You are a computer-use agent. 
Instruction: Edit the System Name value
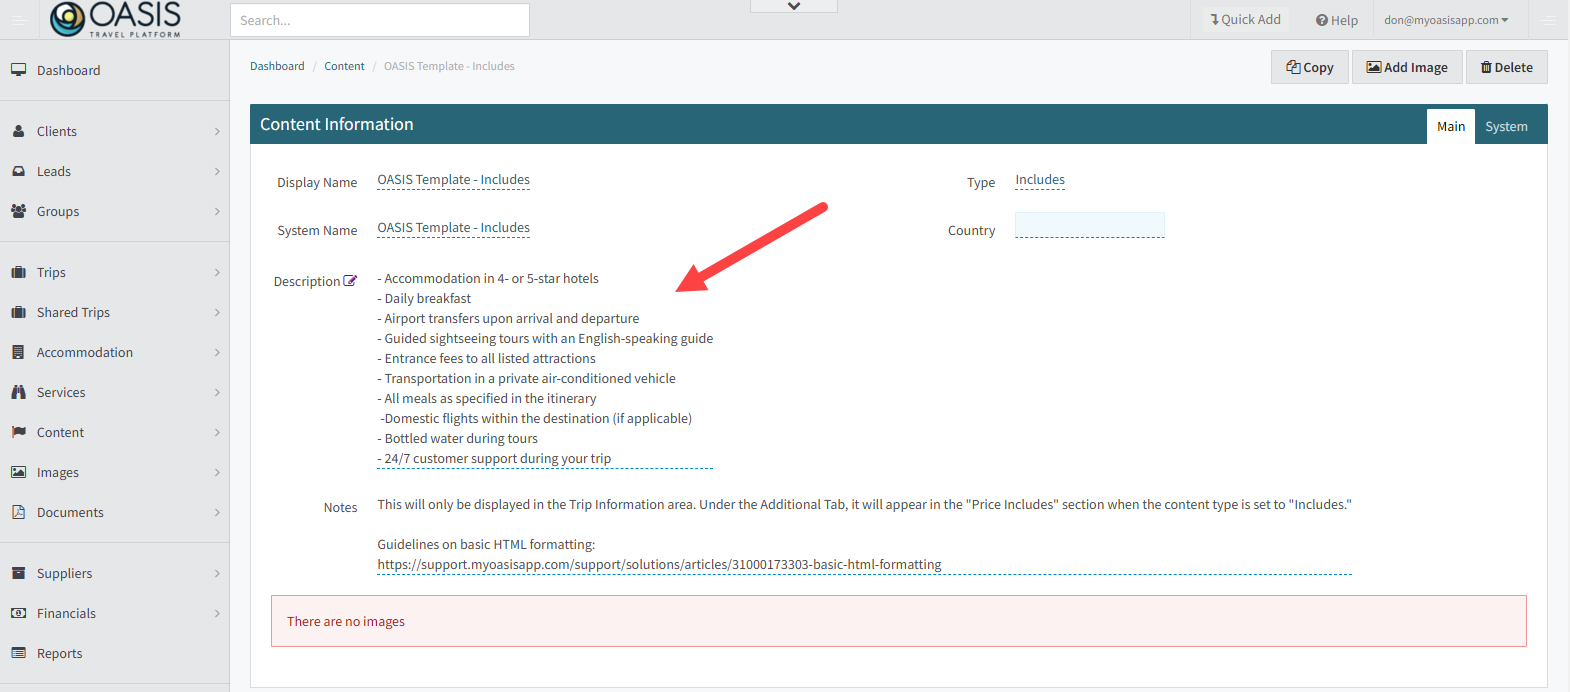pyautogui.click(x=453, y=228)
